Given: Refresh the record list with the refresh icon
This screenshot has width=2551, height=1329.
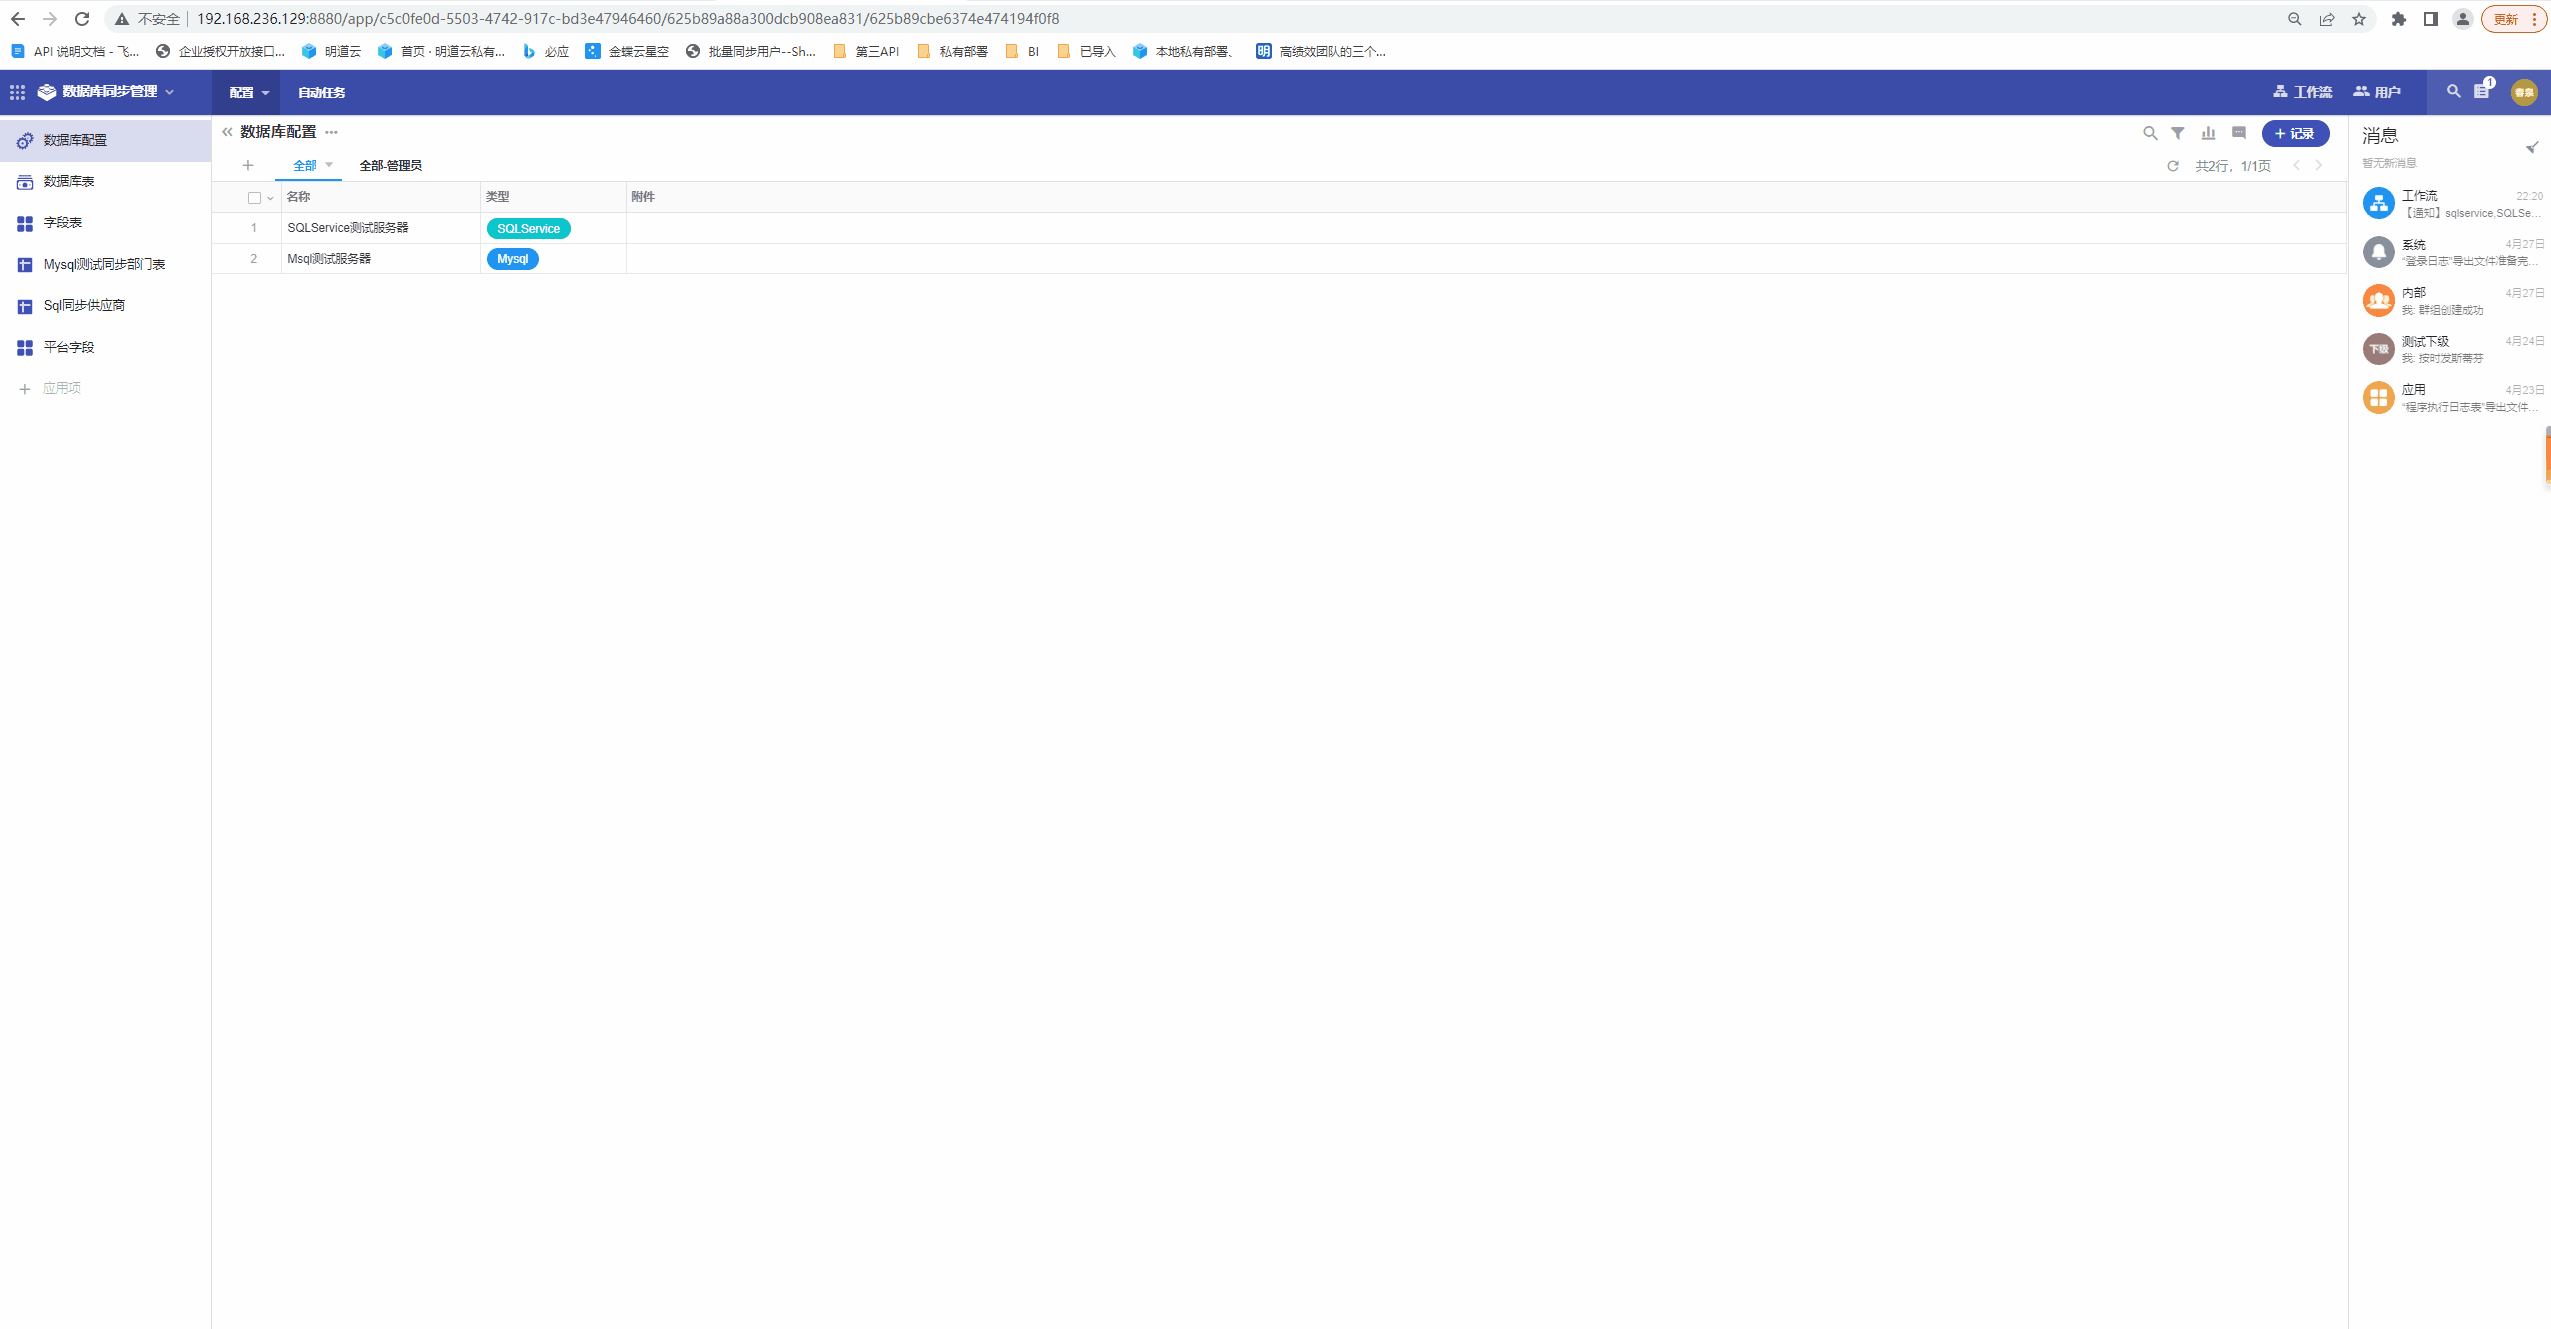Looking at the screenshot, I should [2174, 166].
